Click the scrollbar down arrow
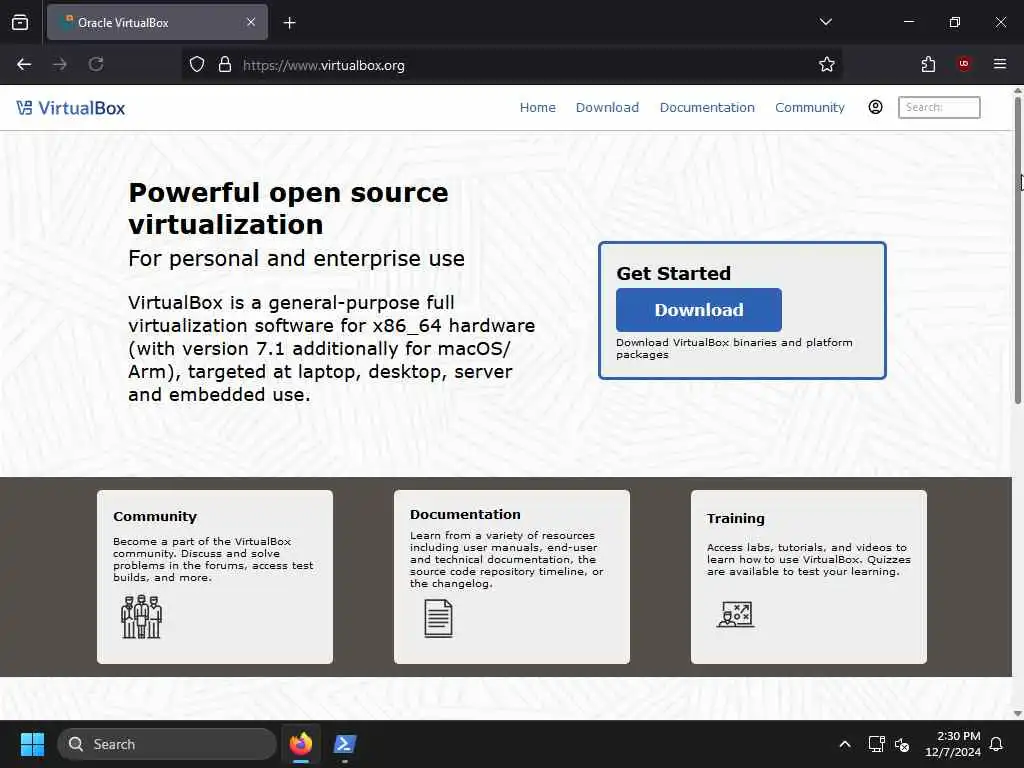Image resolution: width=1024 pixels, height=768 pixels. [1017, 714]
